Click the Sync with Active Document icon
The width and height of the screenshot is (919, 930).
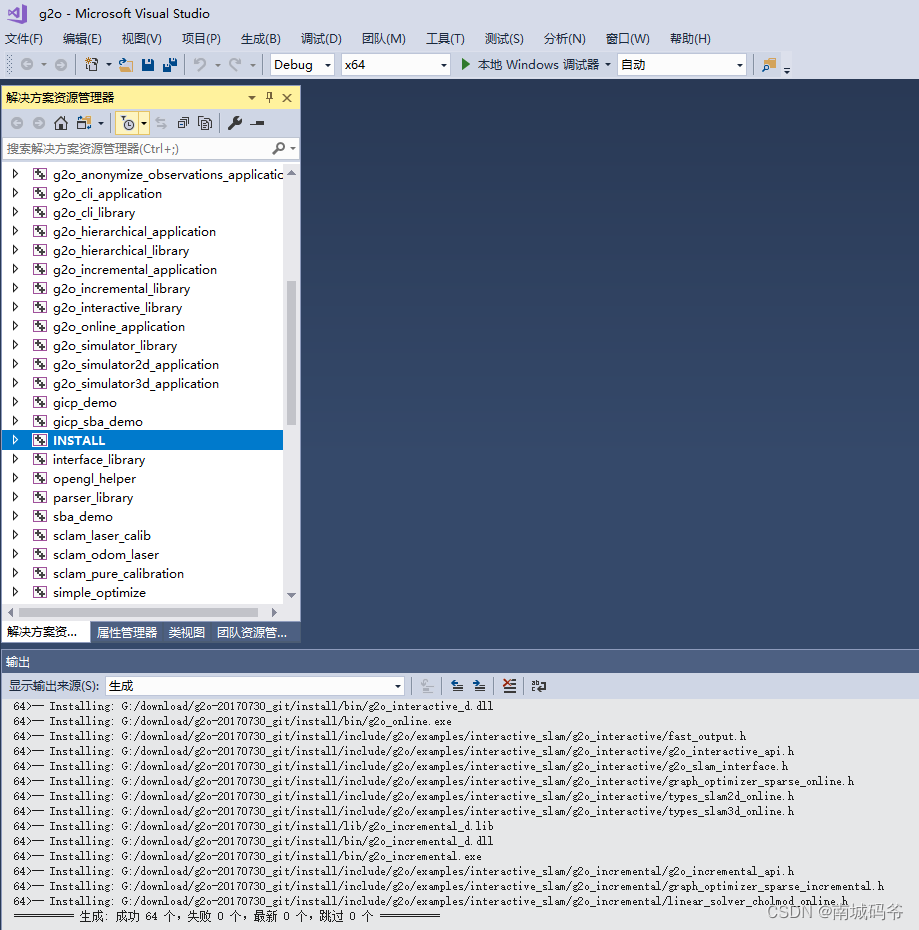[161, 123]
